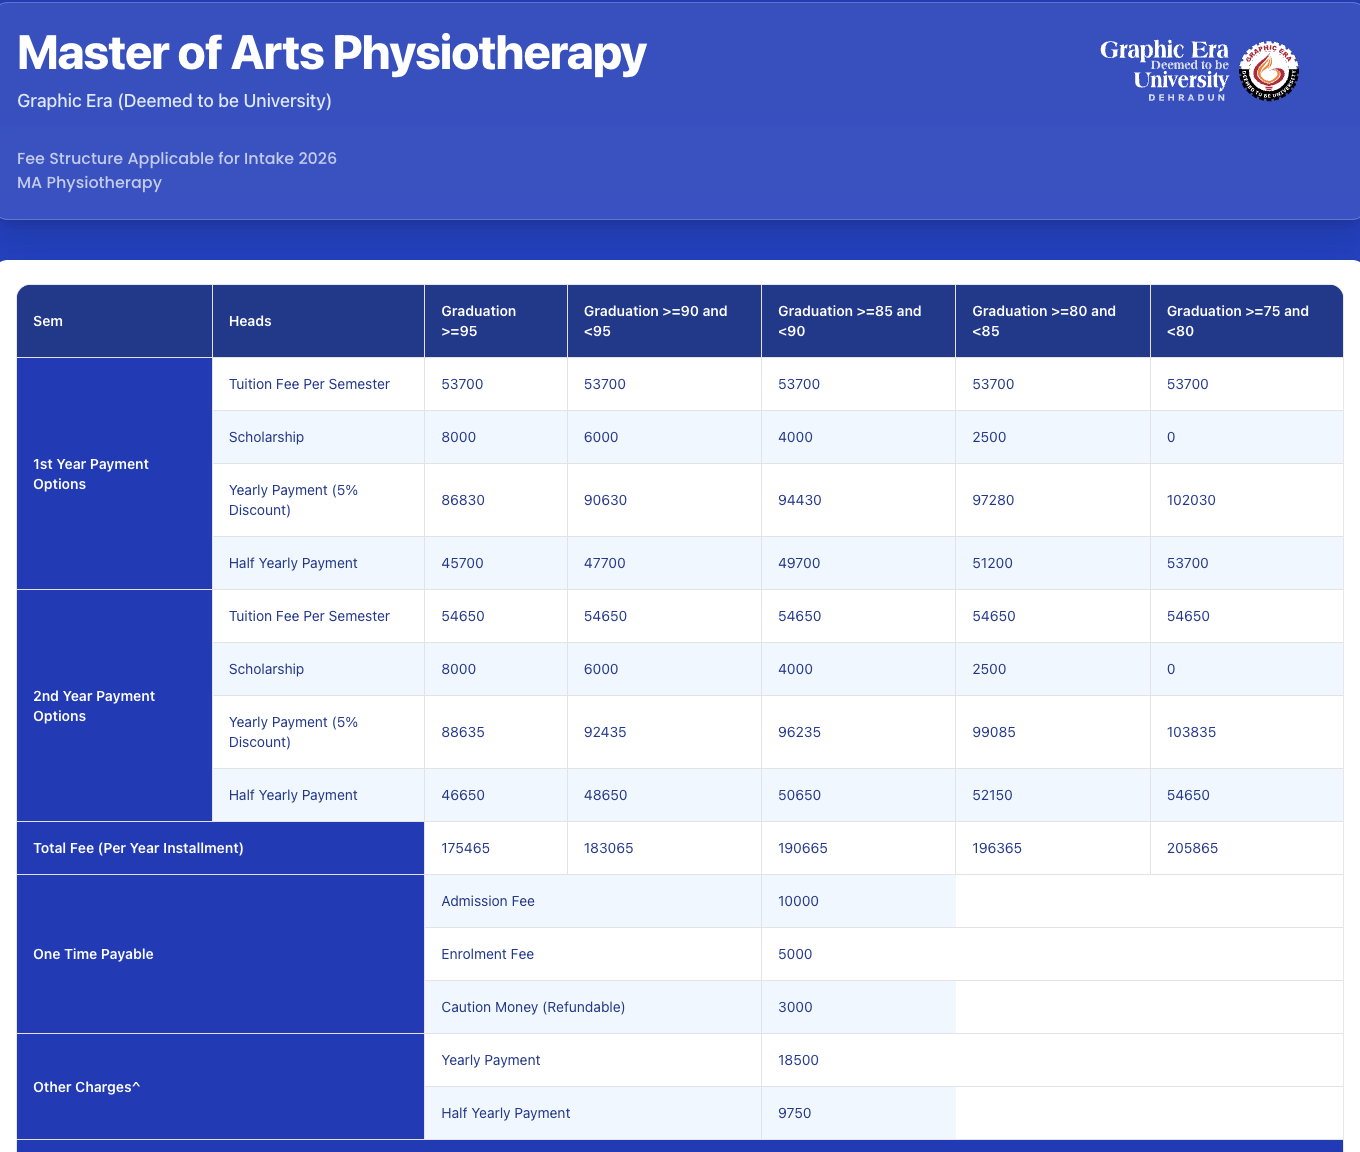
Task: Click the Heads column header
Action: click(x=250, y=321)
